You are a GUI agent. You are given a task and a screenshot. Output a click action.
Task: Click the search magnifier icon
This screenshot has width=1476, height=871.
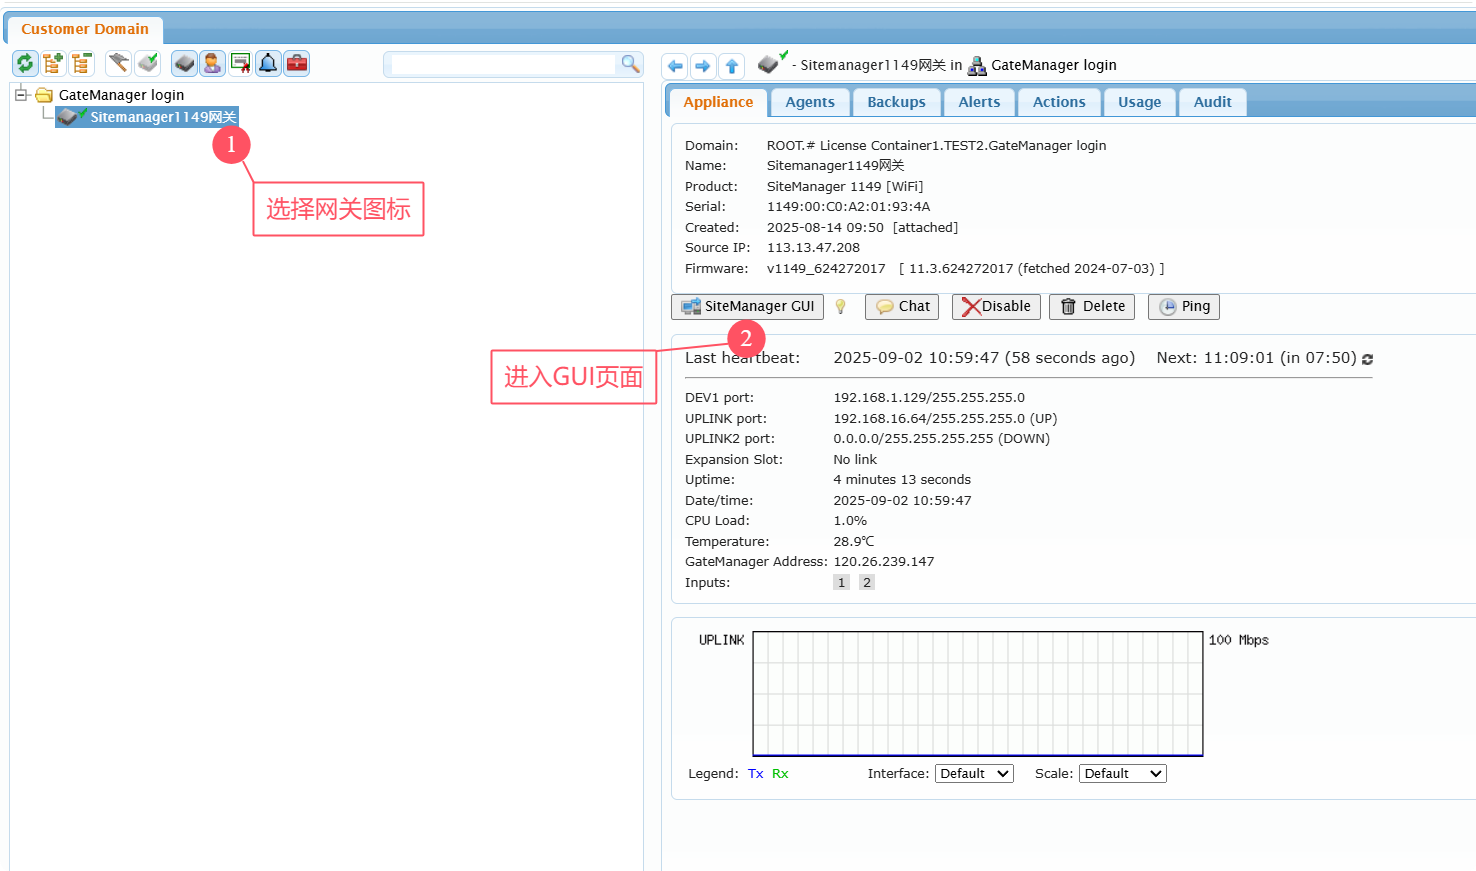(630, 64)
